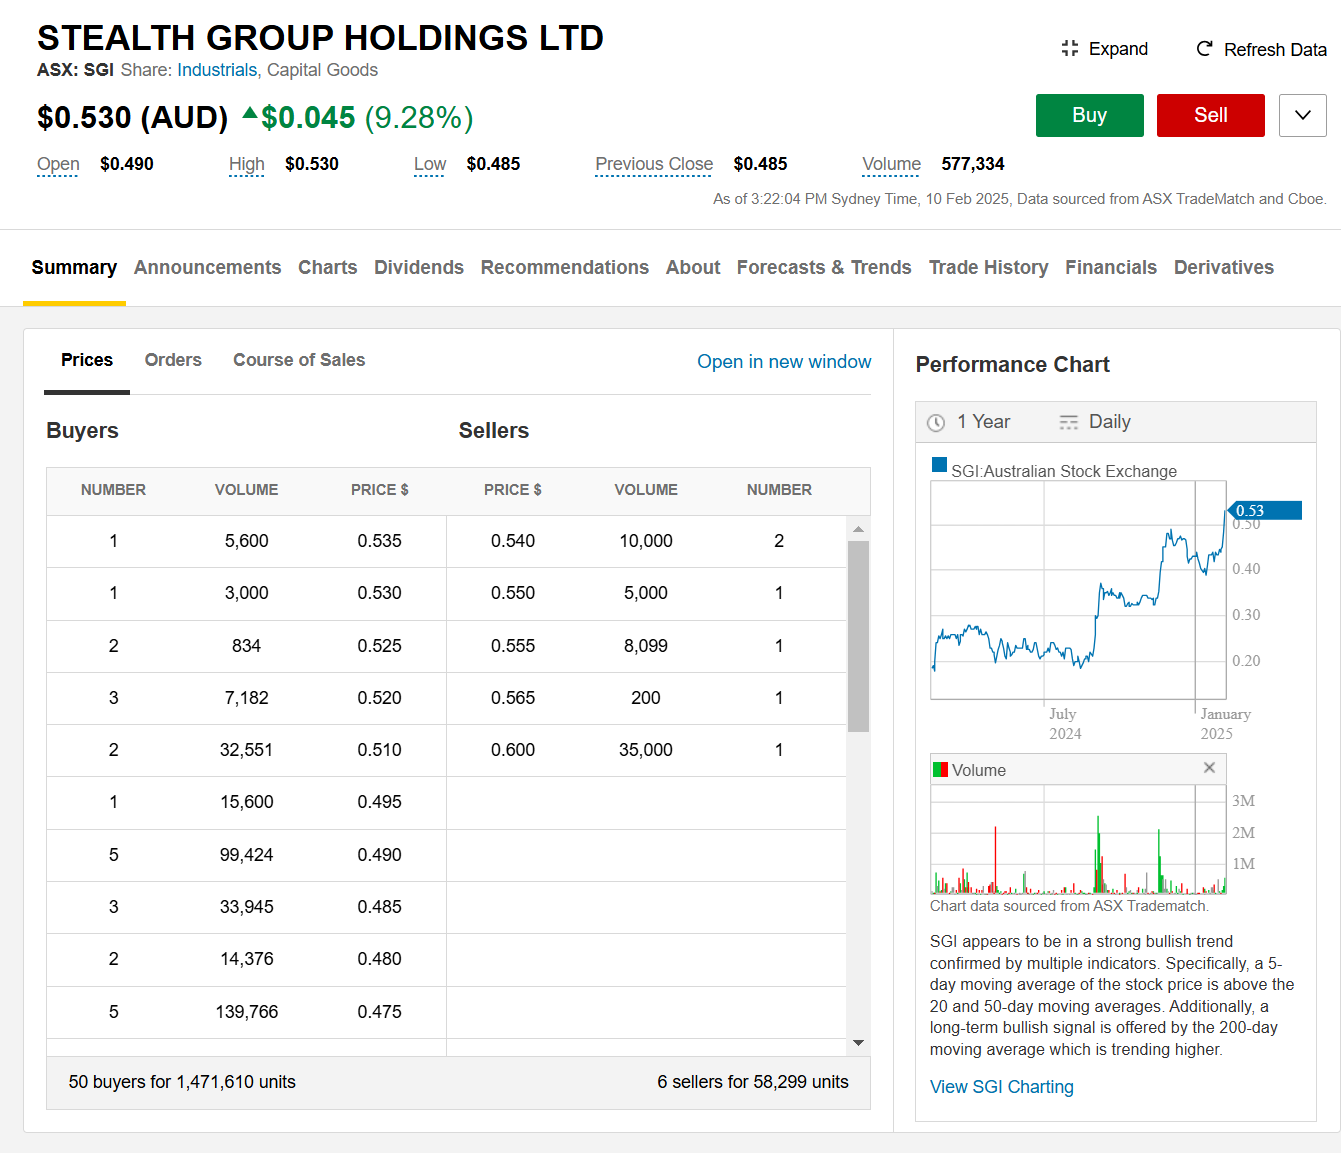The width and height of the screenshot is (1341, 1153).
Task: Close the Volume chart panel
Action: 1209,768
